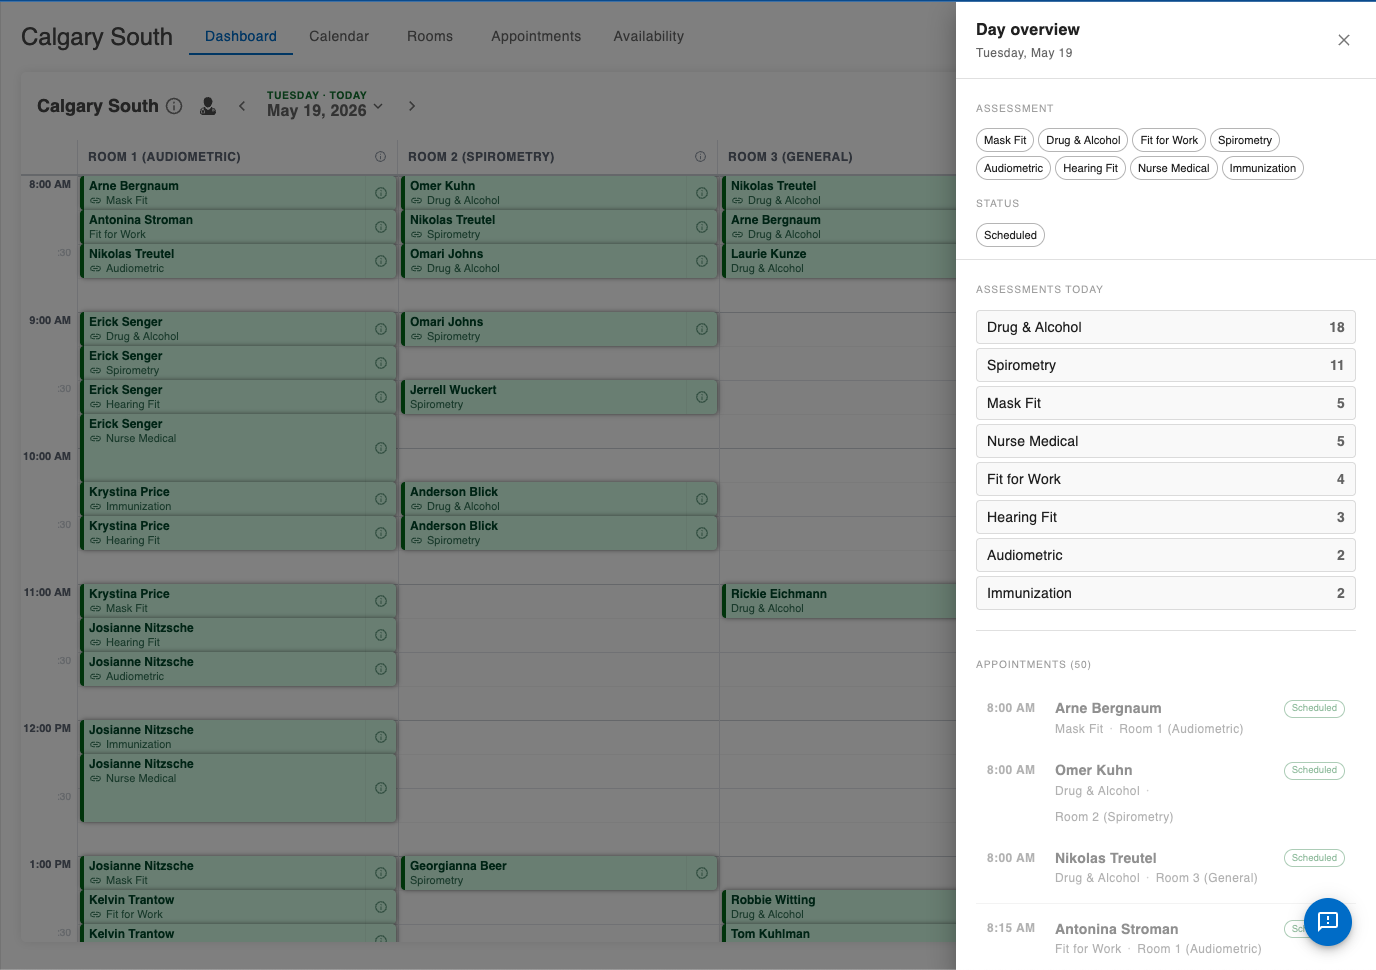Viewport: 1376px width, 970px height.
Task: Open the chat support button
Action: (1328, 922)
